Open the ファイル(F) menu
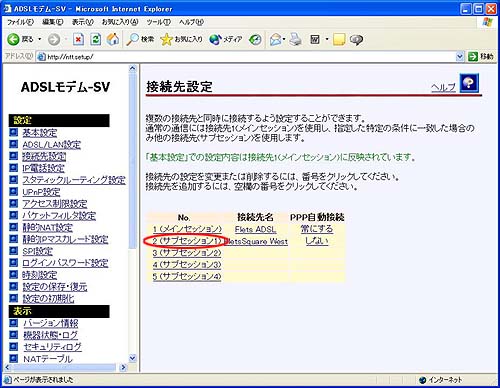The height and width of the screenshot is (388, 500). pos(21,22)
